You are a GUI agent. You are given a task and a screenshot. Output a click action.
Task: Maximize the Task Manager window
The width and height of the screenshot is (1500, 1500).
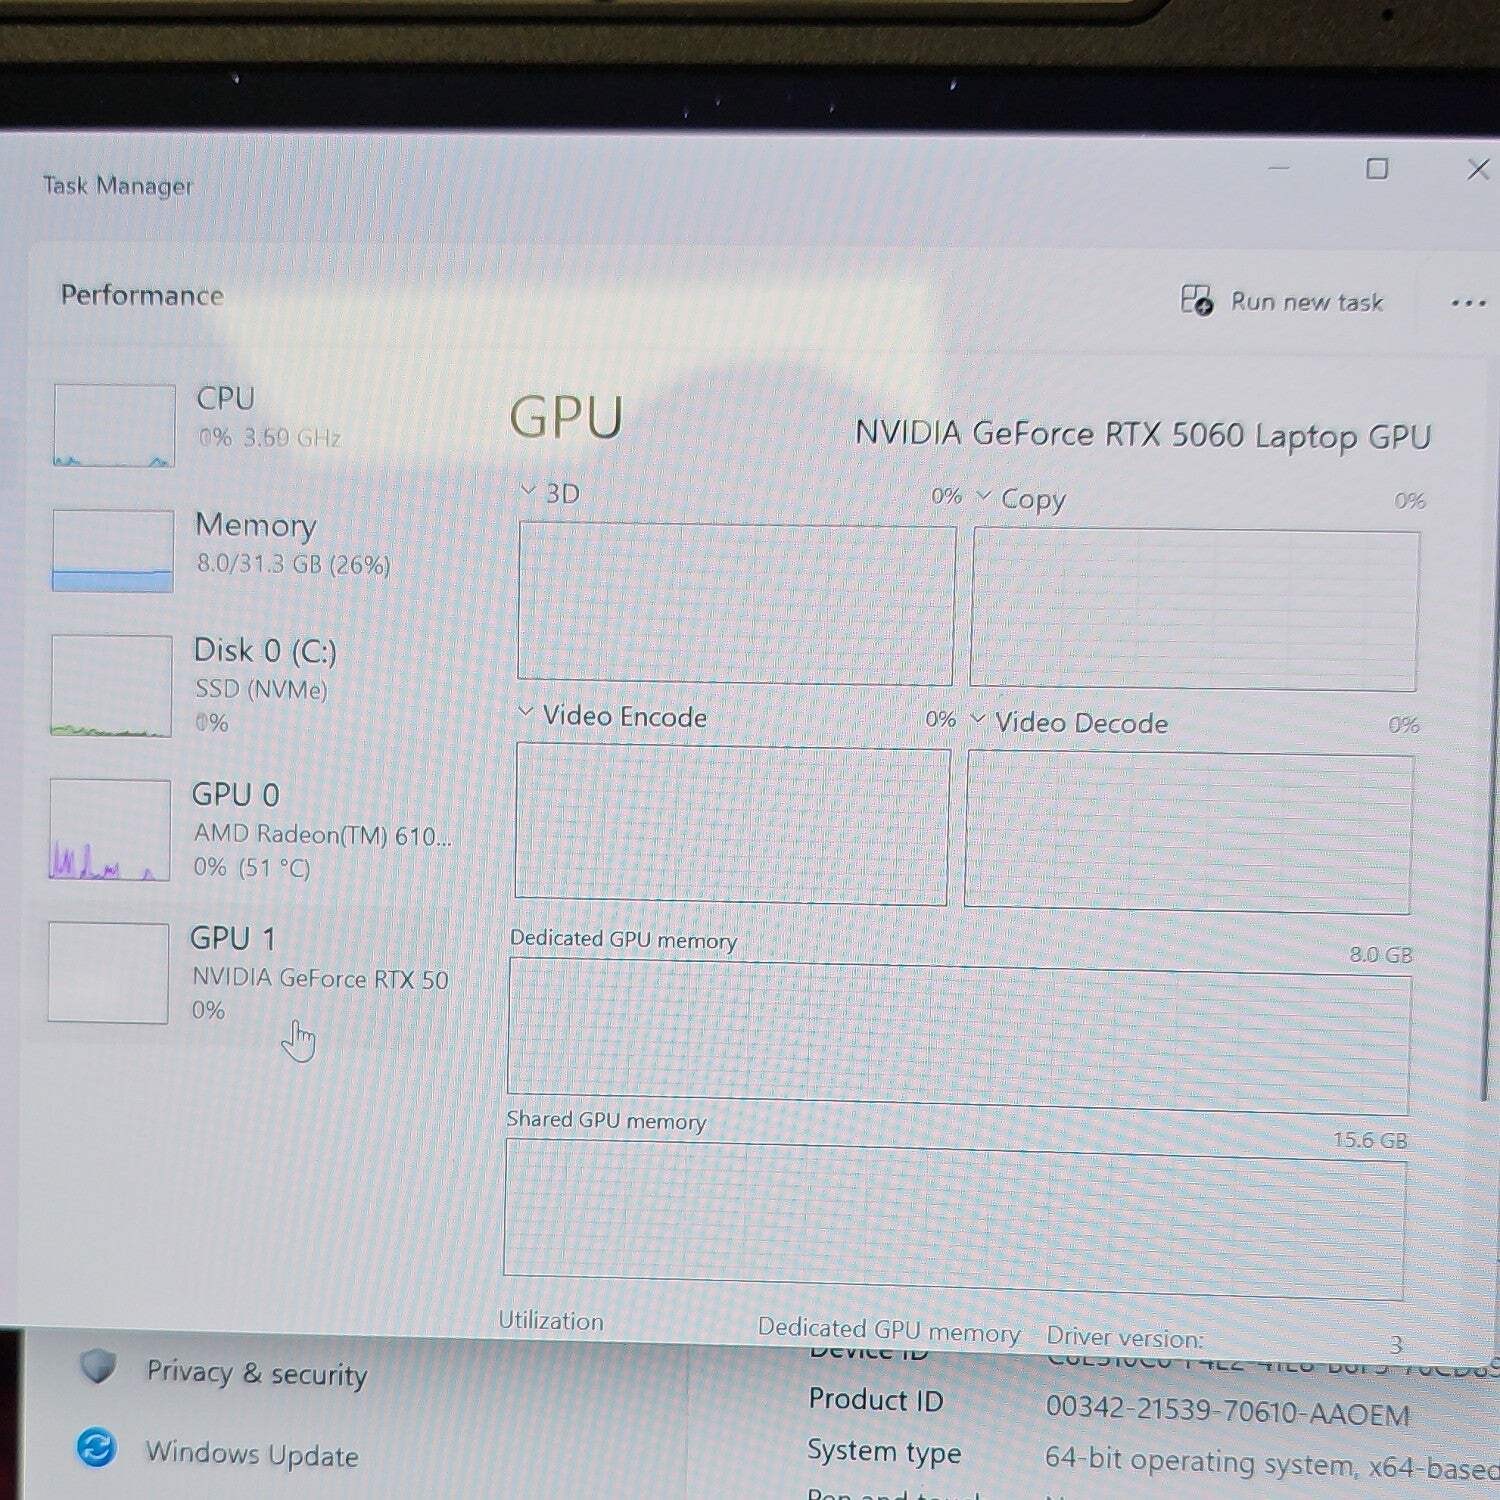(x=1377, y=169)
